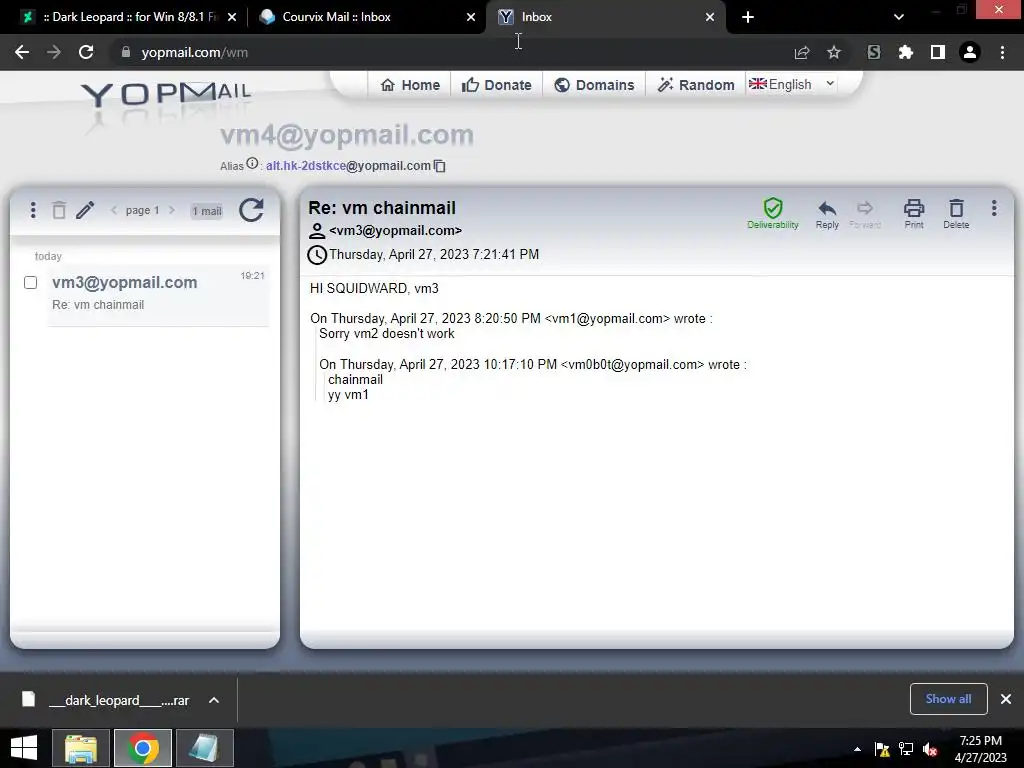1024x768 pixels.
Task: Copy the alias address with the copy icon
Action: [x=440, y=166]
